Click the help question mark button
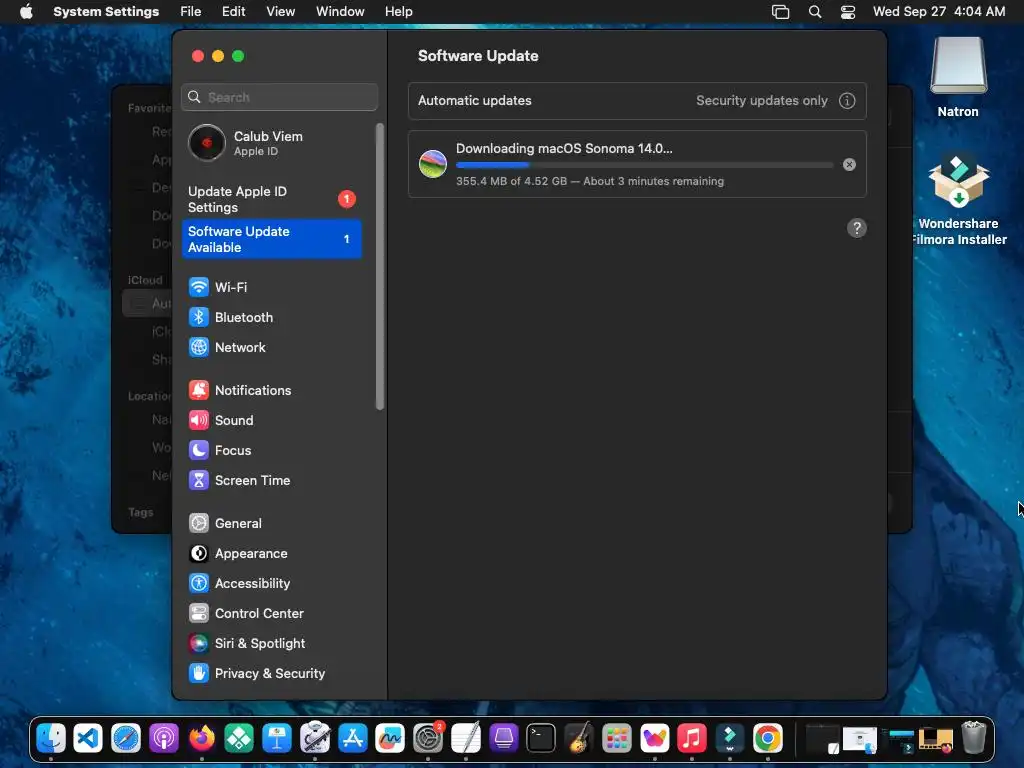The width and height of the screenshot is (1024, 768). [x=857, y=228]
